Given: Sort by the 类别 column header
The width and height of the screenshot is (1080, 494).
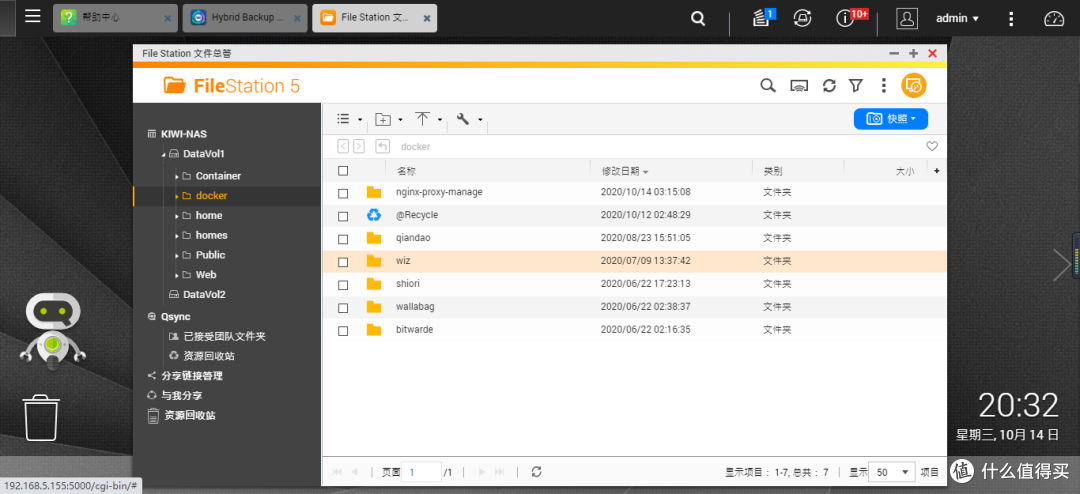Looking at the screenshot, I should pos(772,171).
